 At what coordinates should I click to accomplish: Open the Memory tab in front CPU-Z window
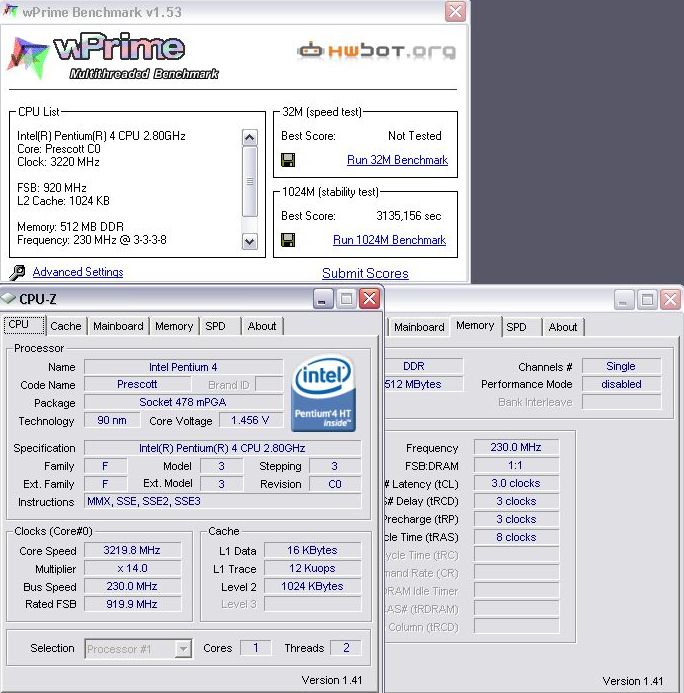tap(174, 326)
